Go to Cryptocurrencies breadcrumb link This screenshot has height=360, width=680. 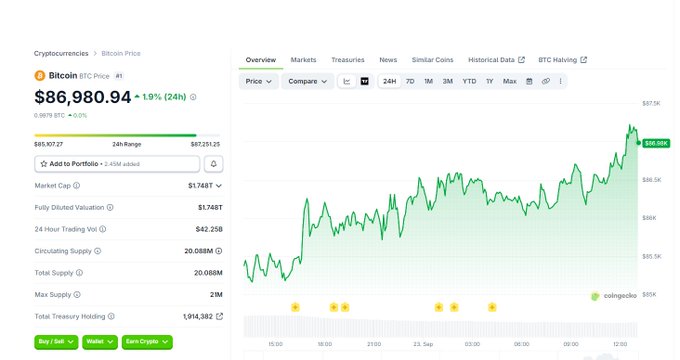(x=61, y=53)
